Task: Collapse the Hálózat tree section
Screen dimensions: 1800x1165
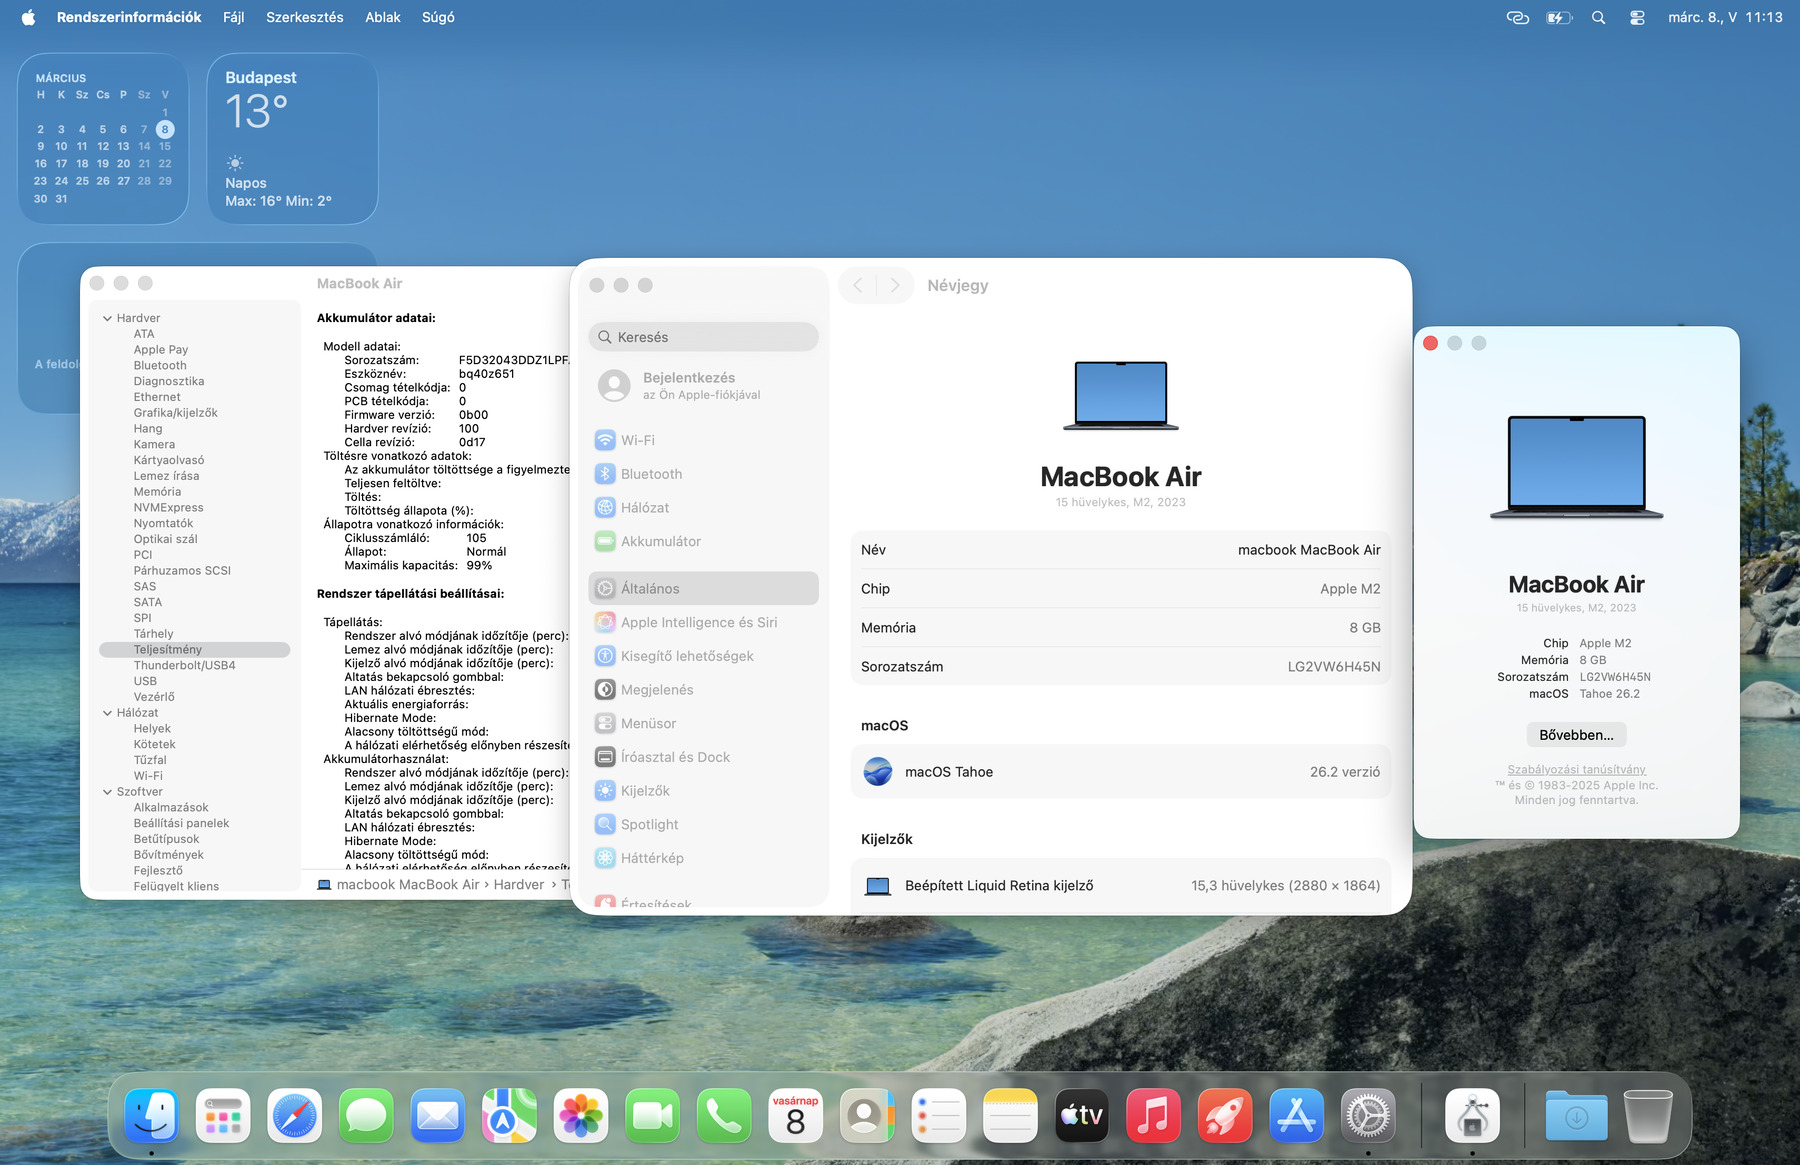Action: click(x=107, y=713)
